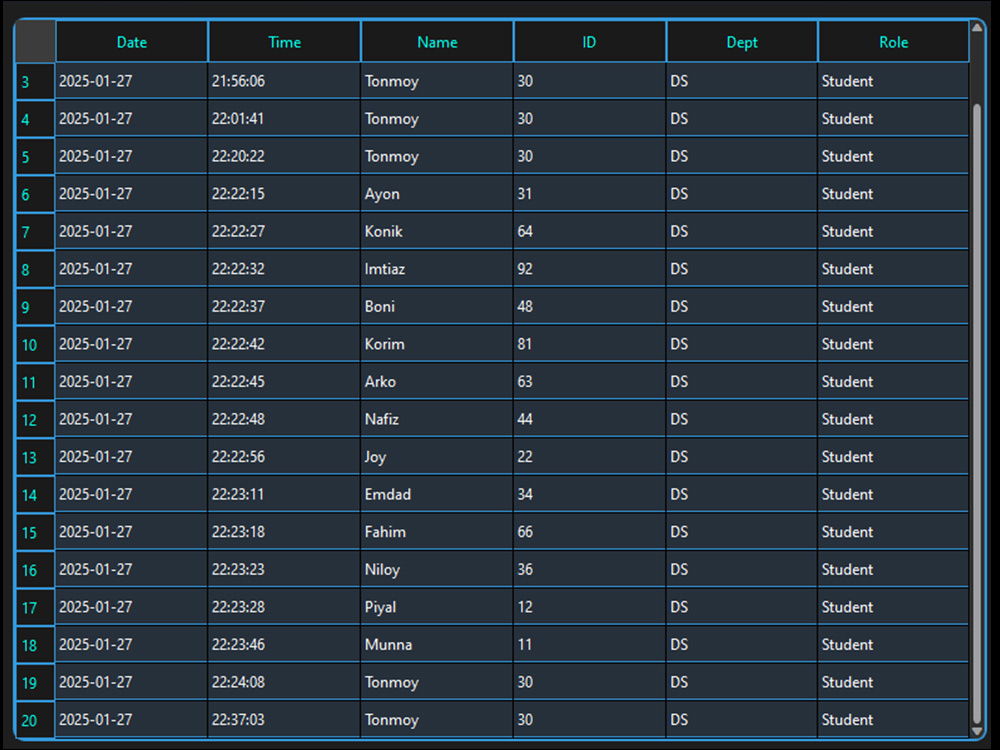
Task: Click the name cell Fahim
Action: coord(437,533)
